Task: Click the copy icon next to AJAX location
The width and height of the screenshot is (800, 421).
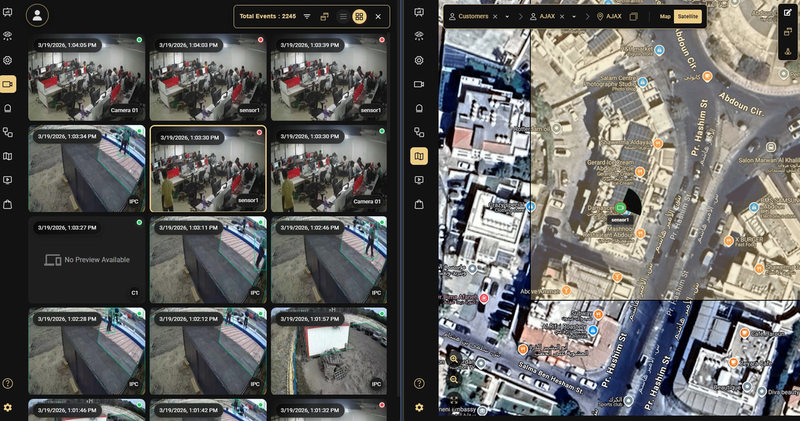Action: click(633, 16)
